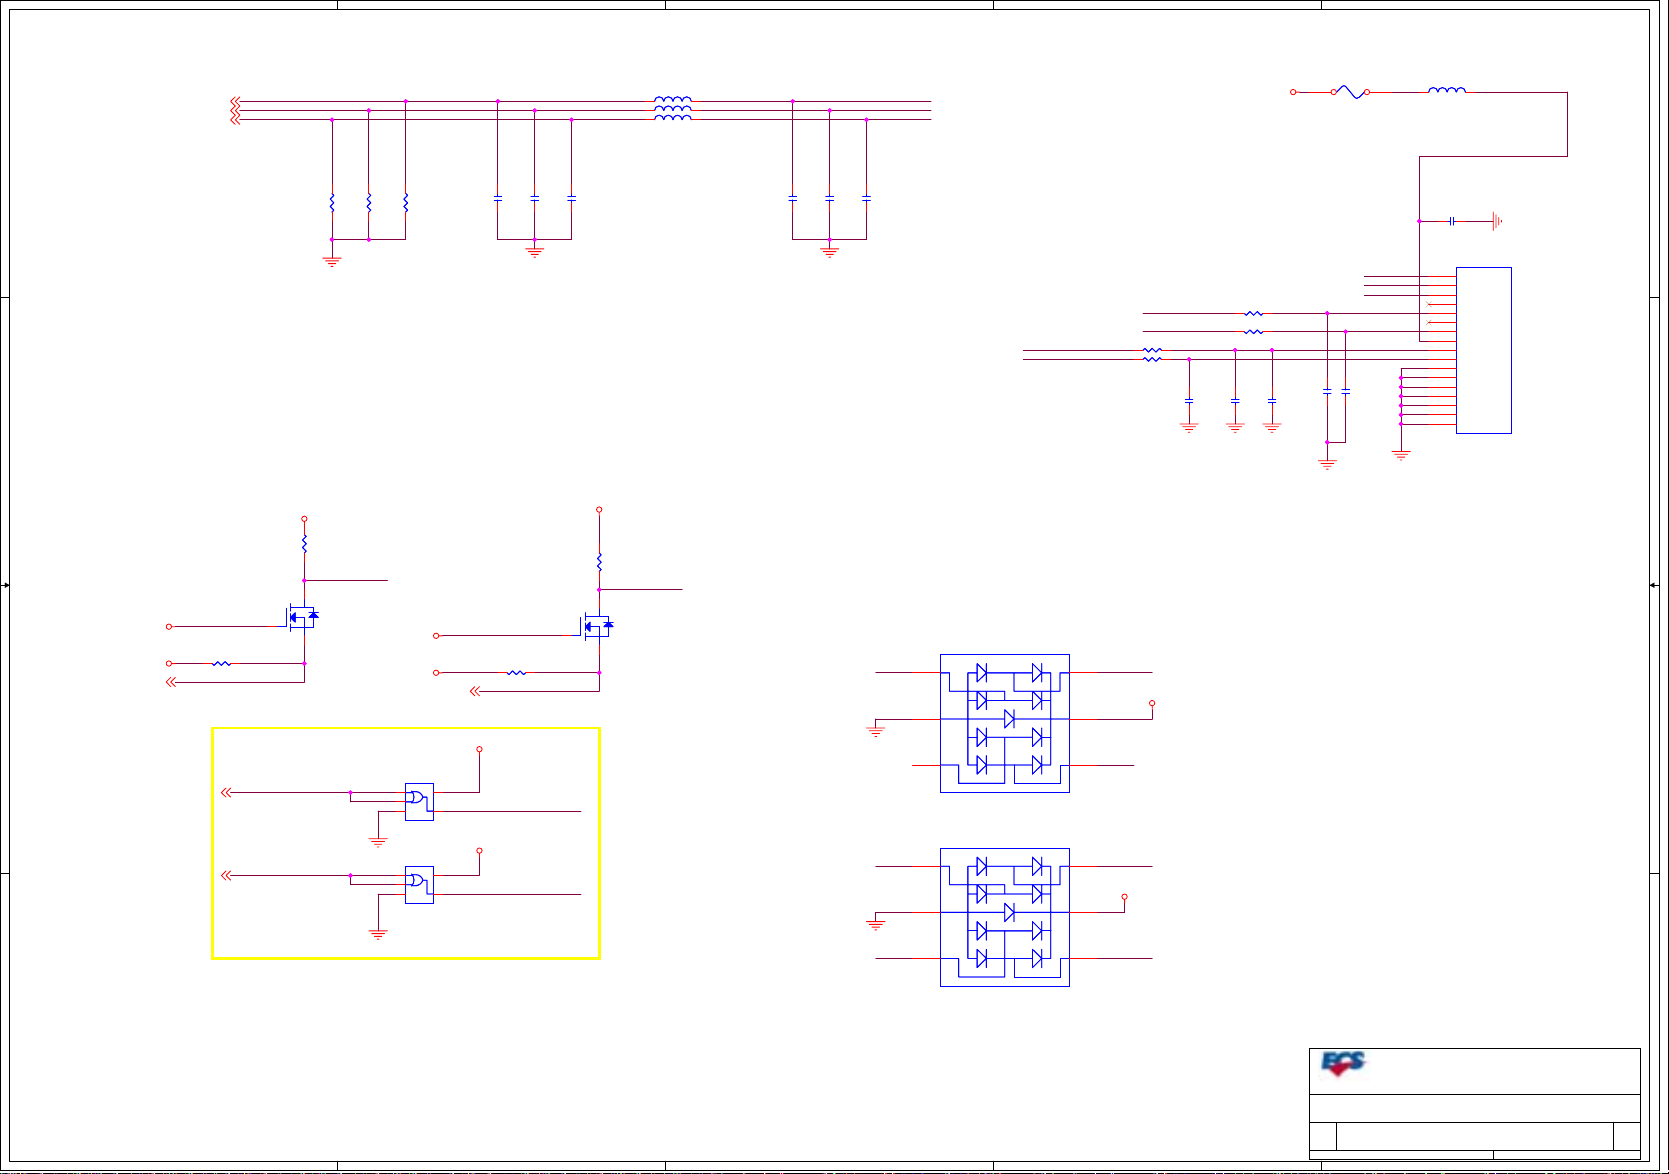Screen dimensions: 1669x1174
Task: Select the inductor right of the fuse
Action: [1447, 90]
